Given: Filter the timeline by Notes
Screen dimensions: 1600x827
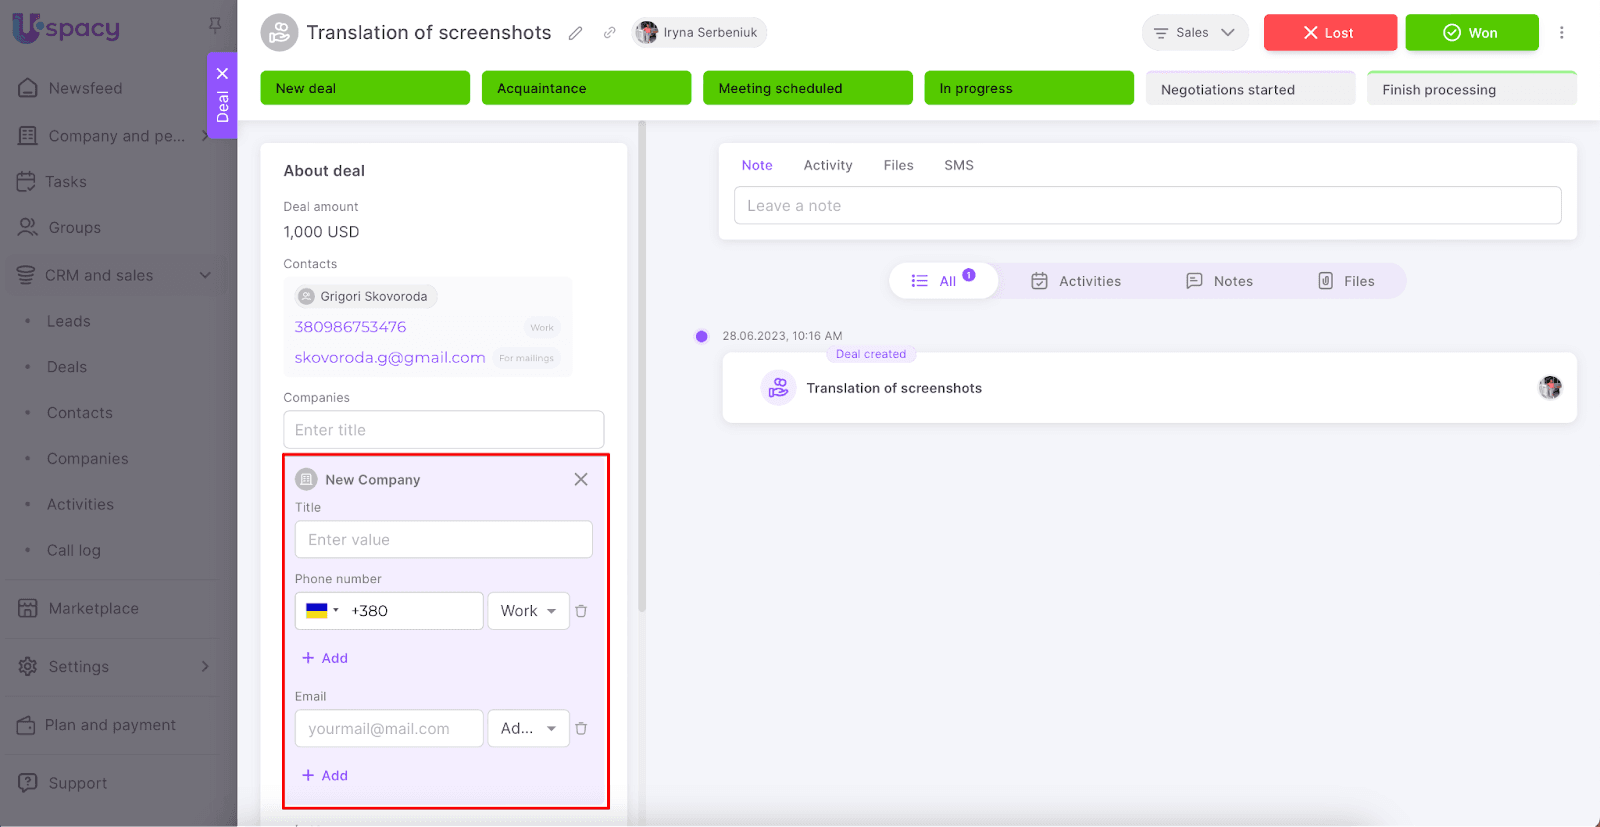Looking at the screenshot, I should pos(1219,281).
